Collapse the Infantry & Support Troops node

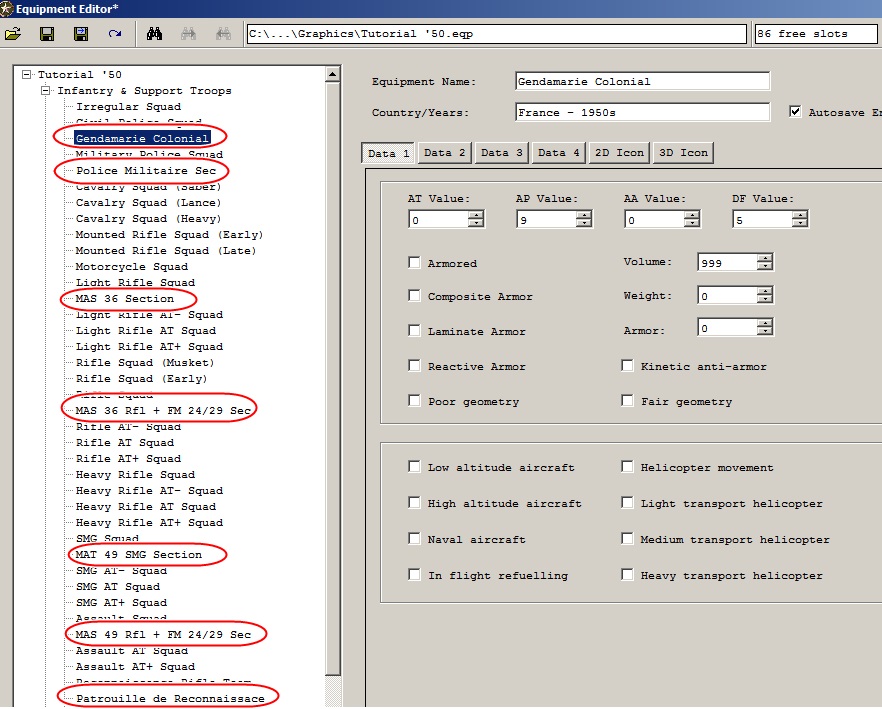tap(46, 91)
